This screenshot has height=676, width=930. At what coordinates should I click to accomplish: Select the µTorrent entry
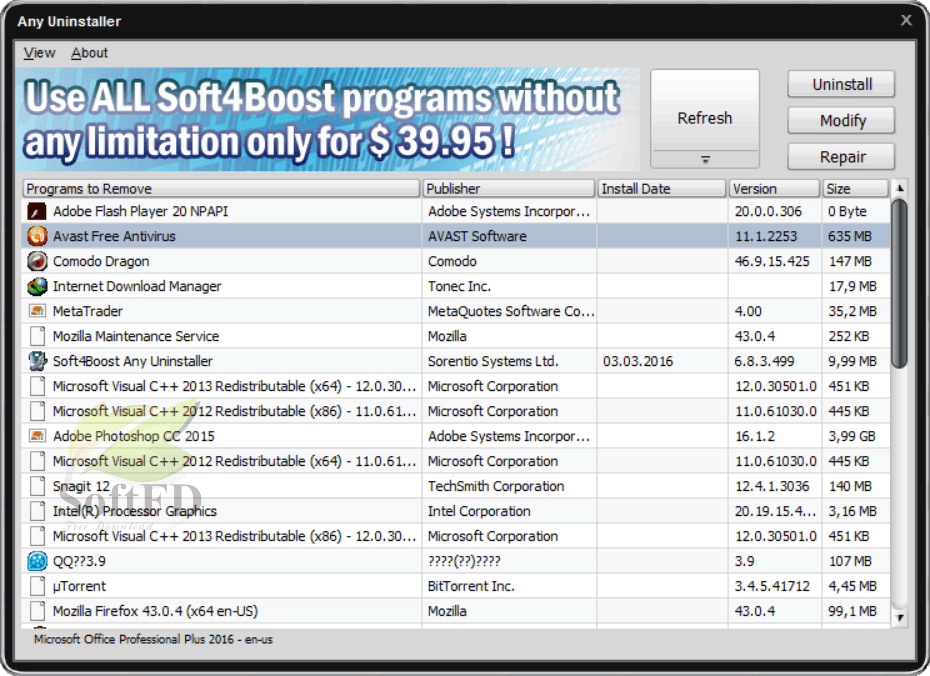(456, 585)
